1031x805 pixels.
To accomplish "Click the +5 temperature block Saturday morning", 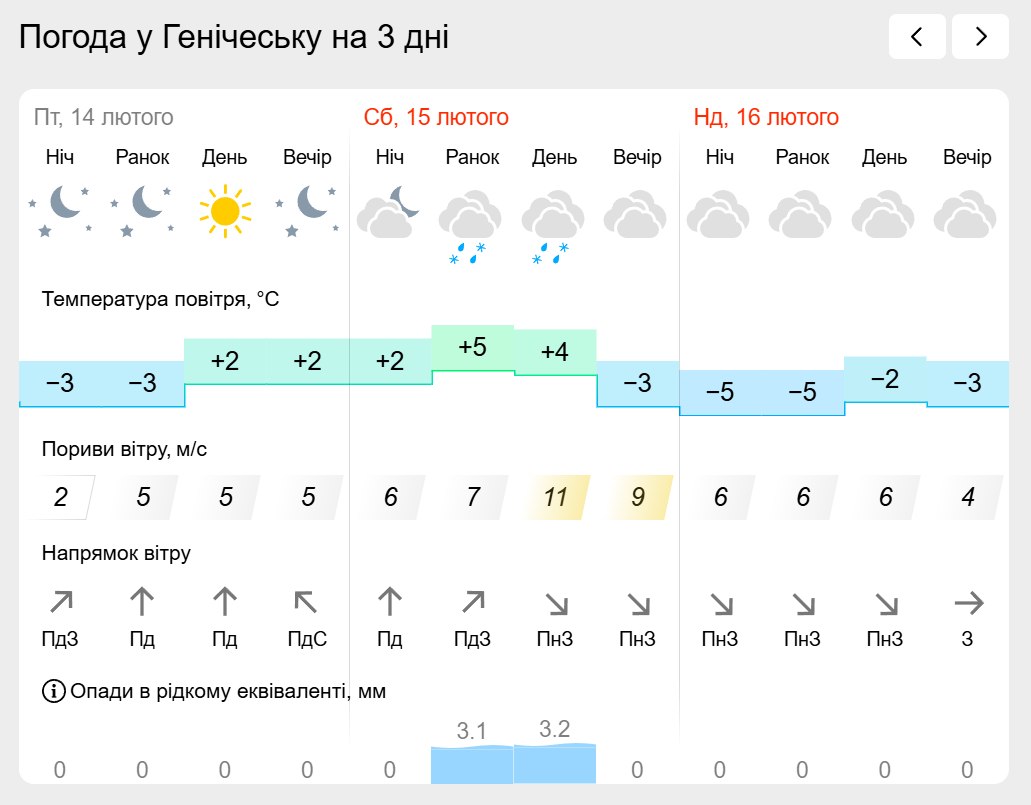I will [x=473, y=349].
